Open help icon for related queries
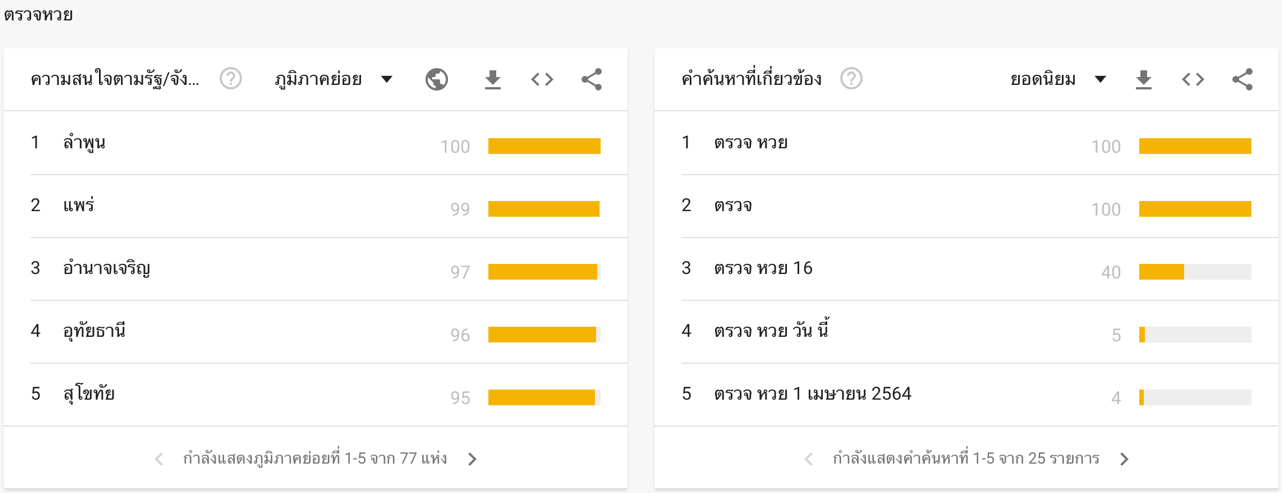Image resolution: width=1282 pixels, height=493 pixels. pos(851,79)
